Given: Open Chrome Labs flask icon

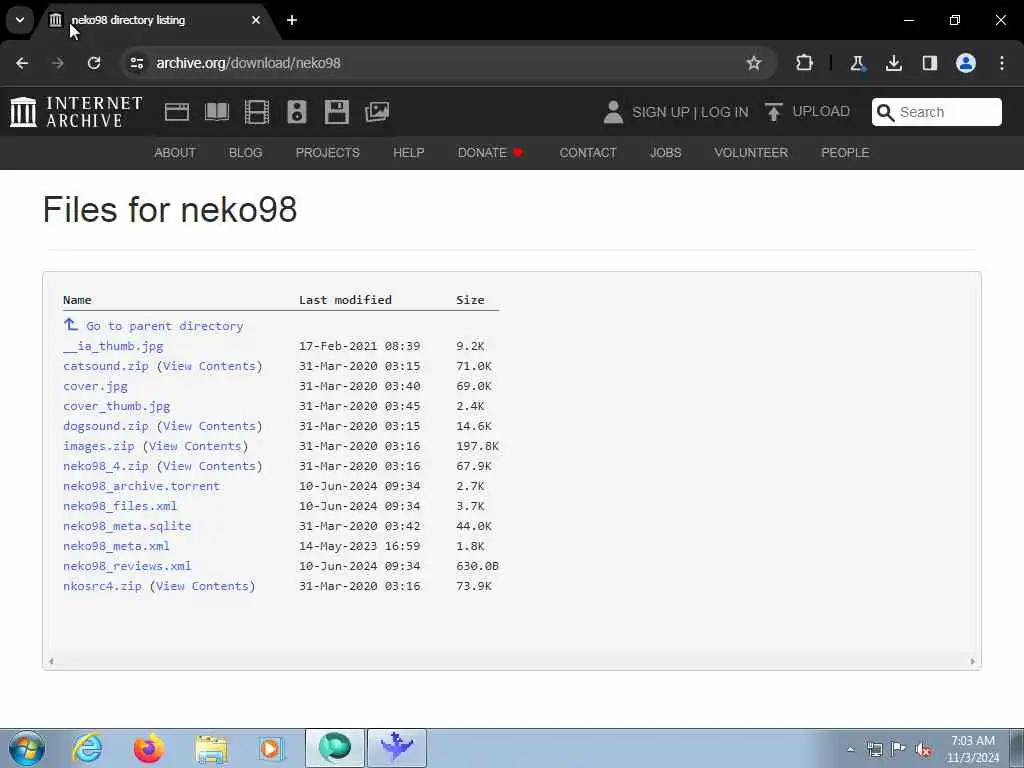Looking at the screenshot, I should click(x=857, y=63).
